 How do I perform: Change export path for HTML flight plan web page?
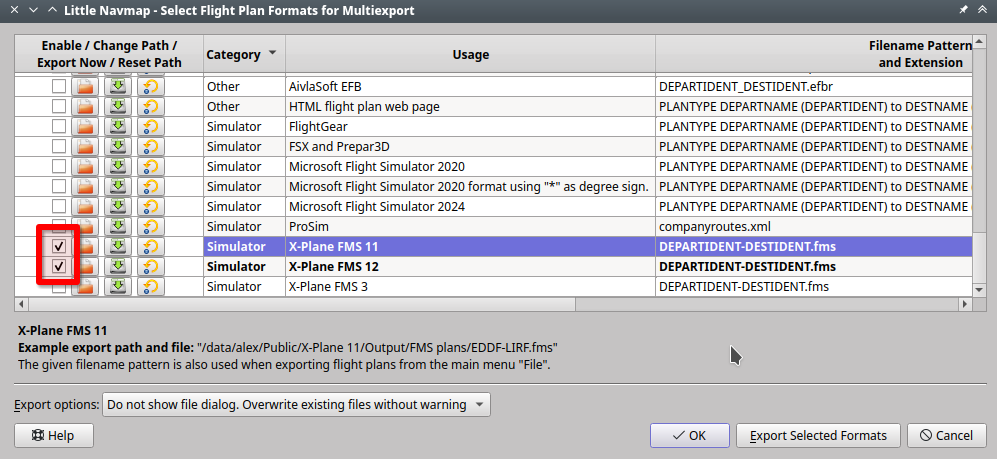(x=85, y=106)
